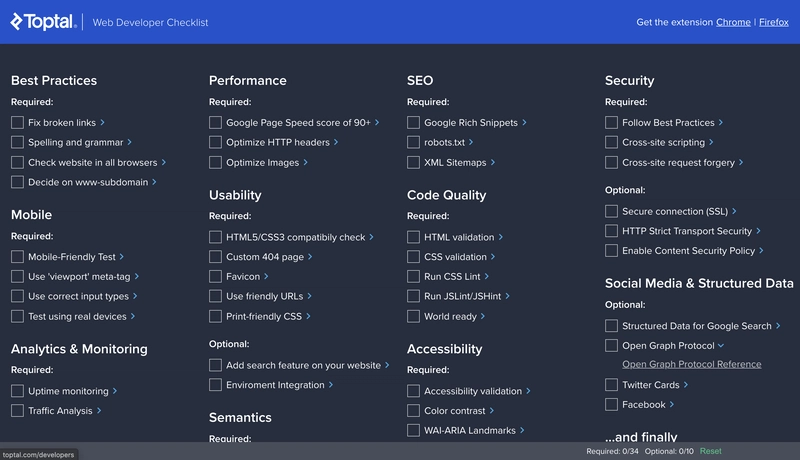Expand the Use correct input types chevron

(x=135, y=296)
